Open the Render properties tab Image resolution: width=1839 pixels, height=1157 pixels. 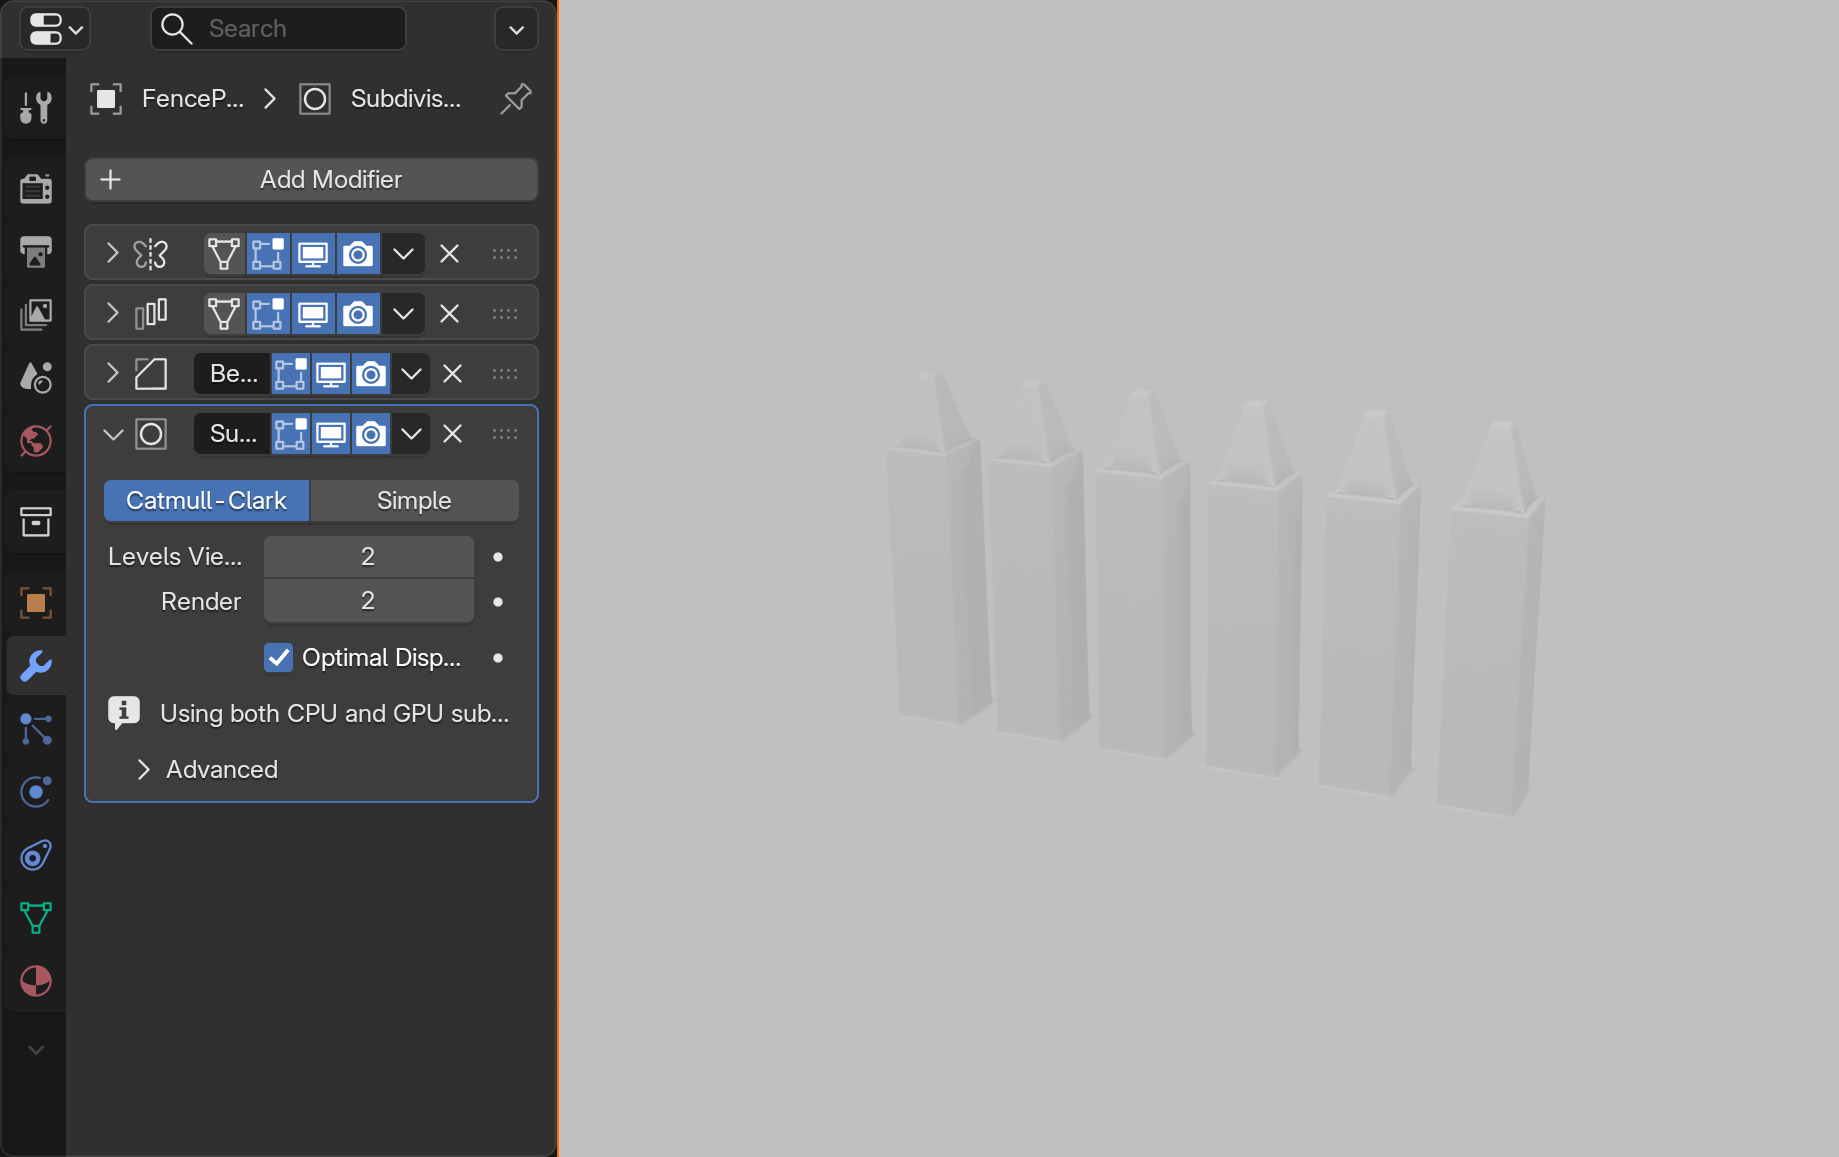point(36,188)
